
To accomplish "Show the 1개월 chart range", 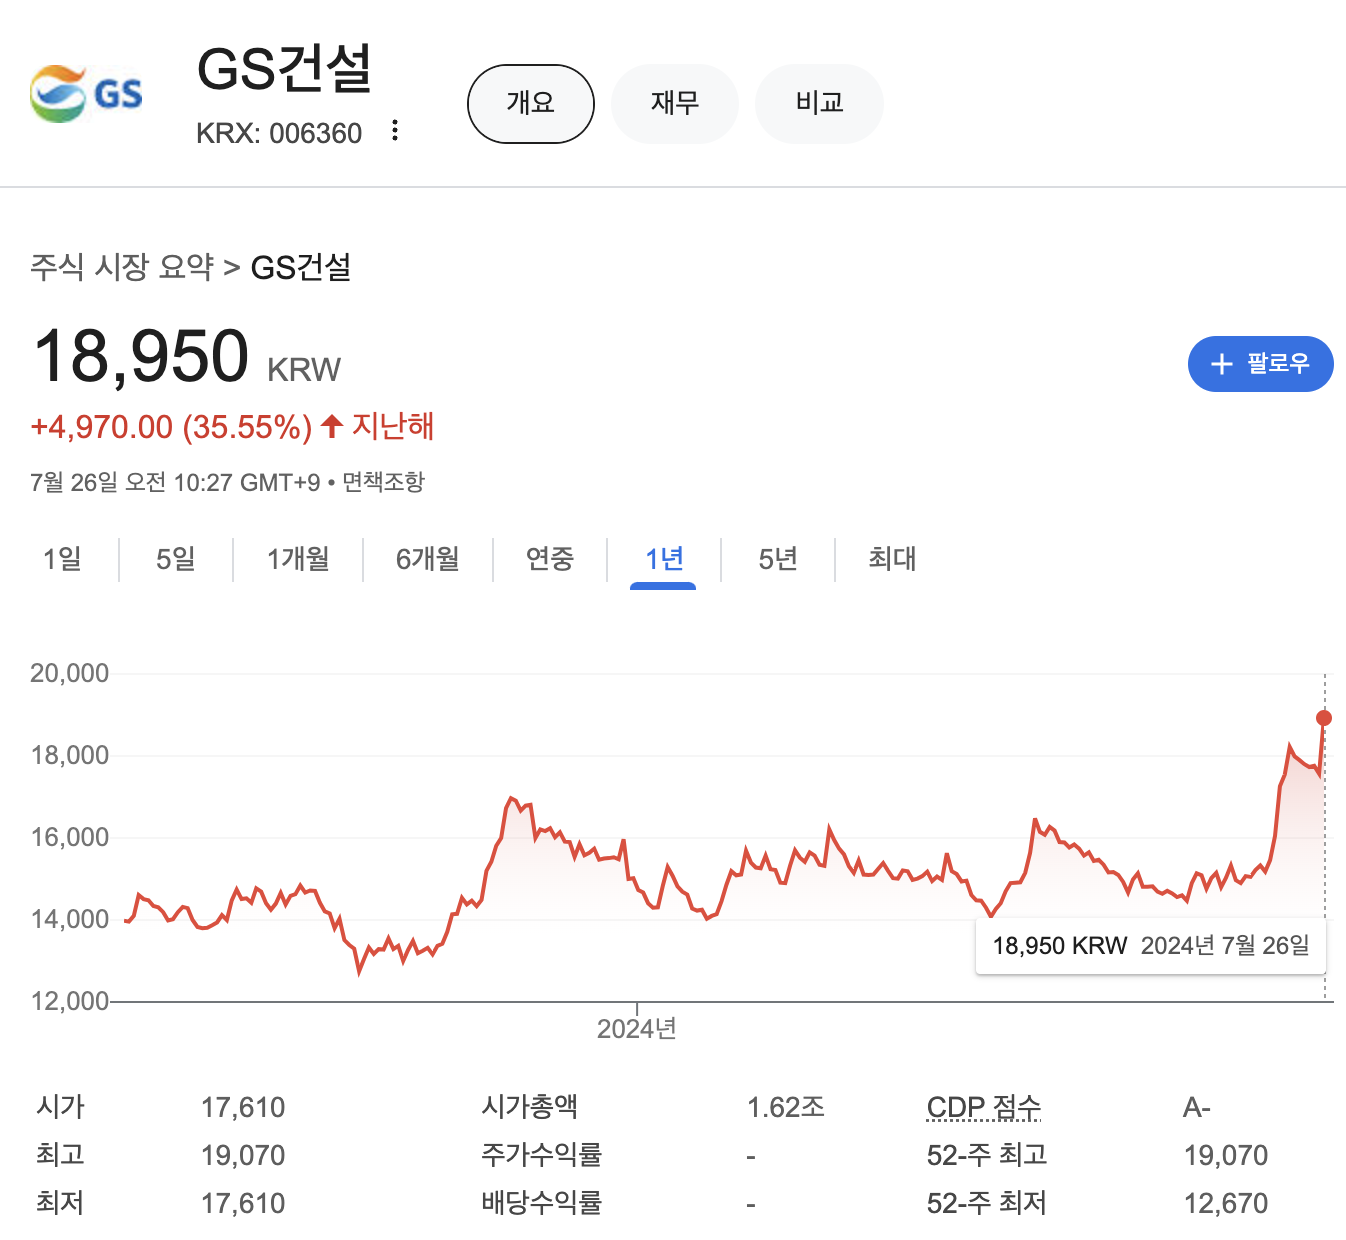I will tap(298, 558).
